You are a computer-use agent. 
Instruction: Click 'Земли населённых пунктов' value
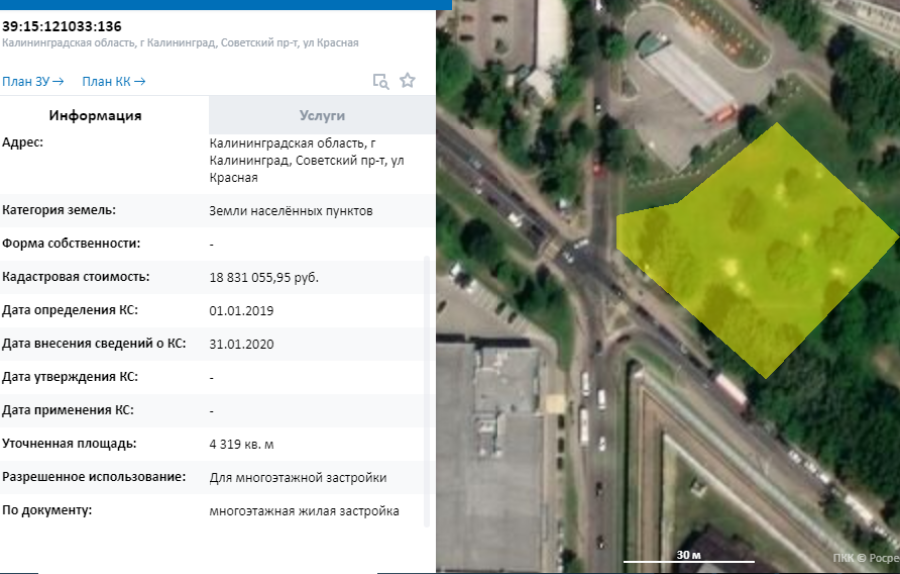point(291,211)
